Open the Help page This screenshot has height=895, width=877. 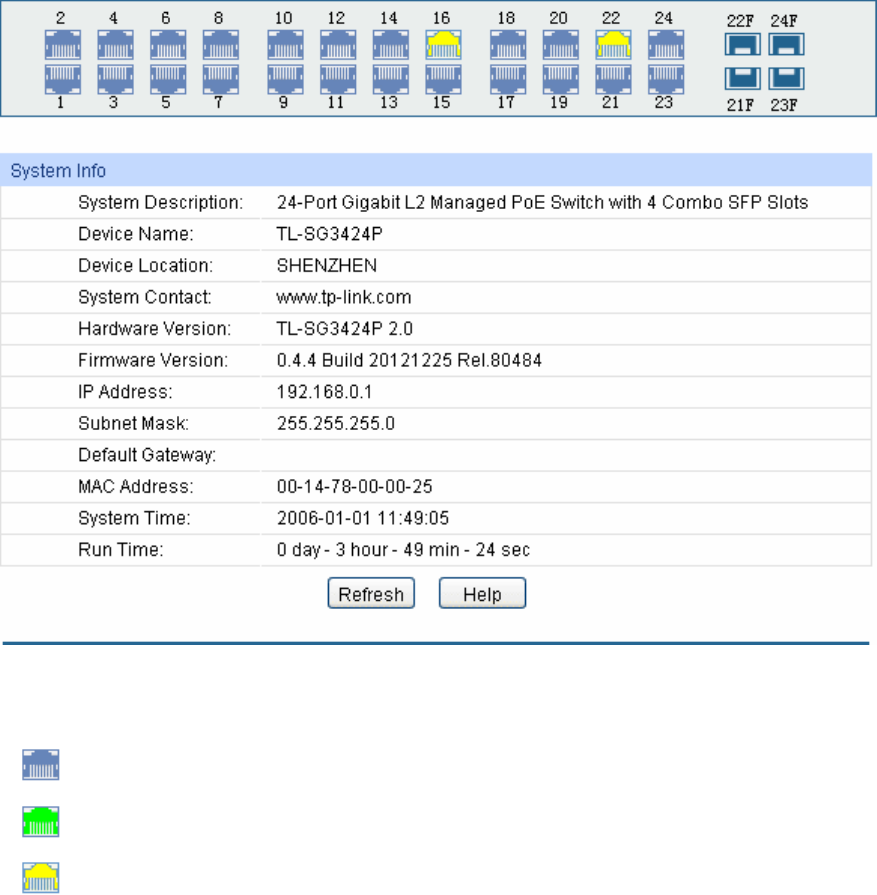[482, 593]
